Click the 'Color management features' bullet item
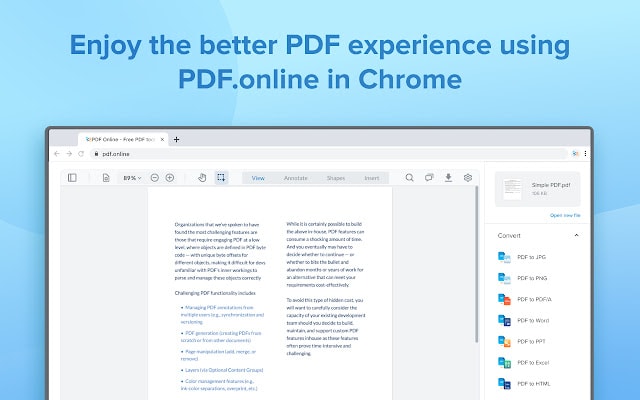Viewport: 640px width, 400px height. pos(219,385)
